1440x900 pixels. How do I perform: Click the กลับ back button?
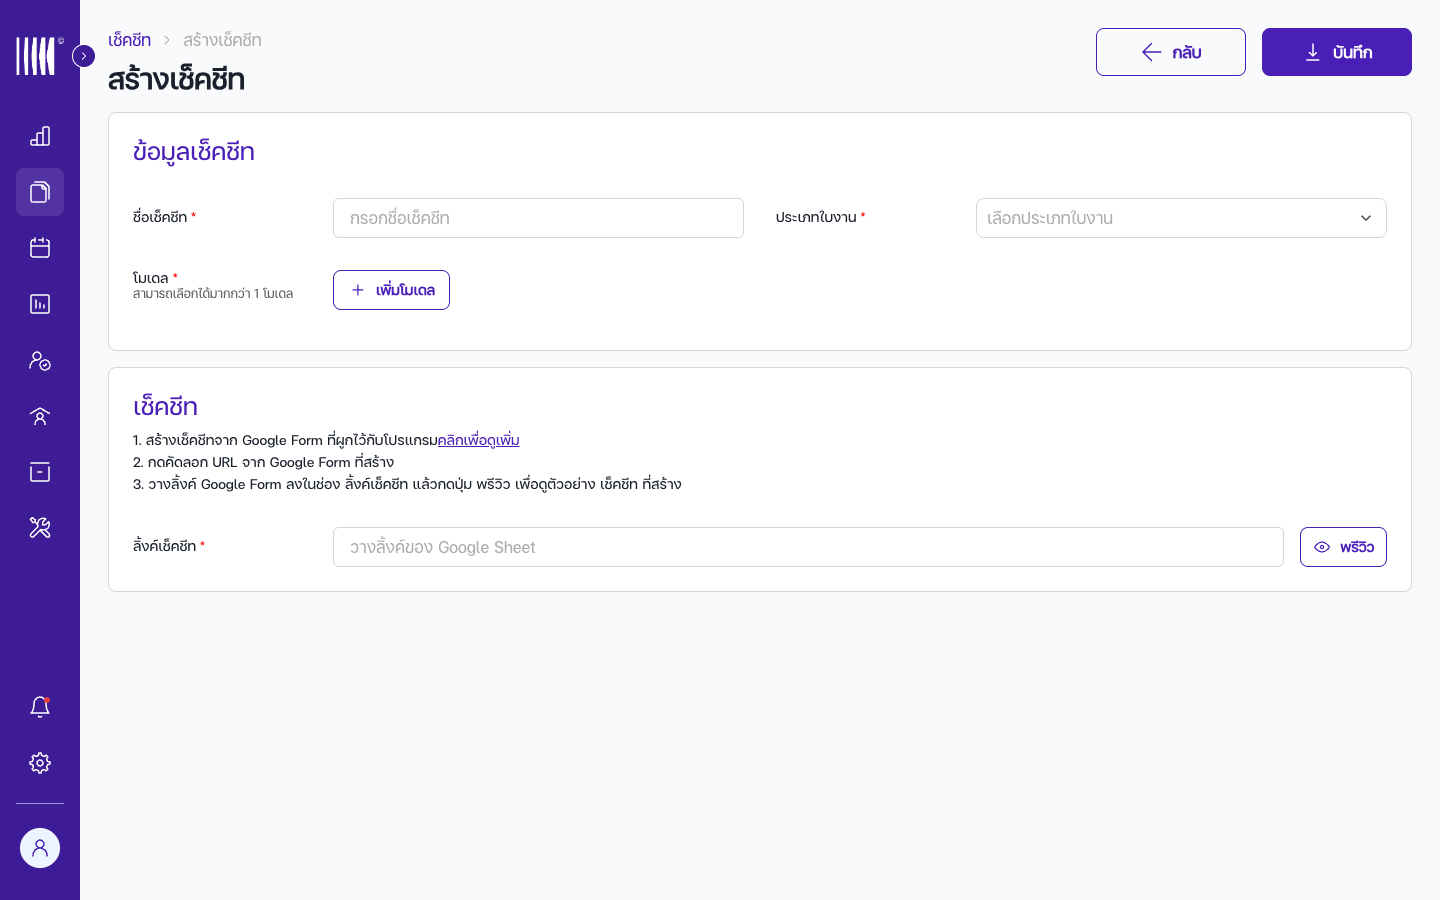(x=1171, y=52)
